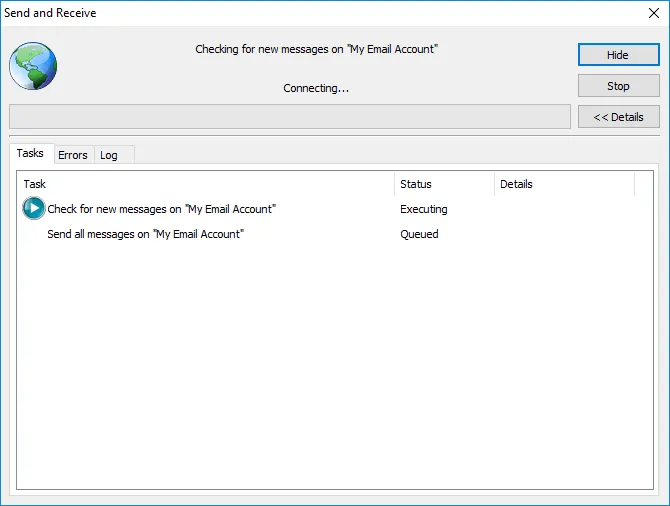Stop the send and receive operation

click(x=618, y=86)
